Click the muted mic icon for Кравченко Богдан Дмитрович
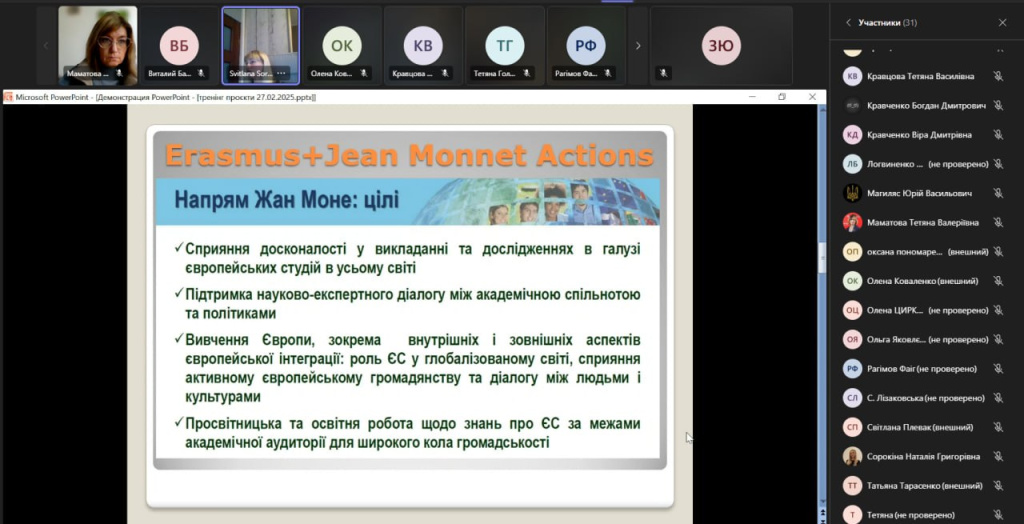This screenshot has width=1024, height=524. (998, 105)
